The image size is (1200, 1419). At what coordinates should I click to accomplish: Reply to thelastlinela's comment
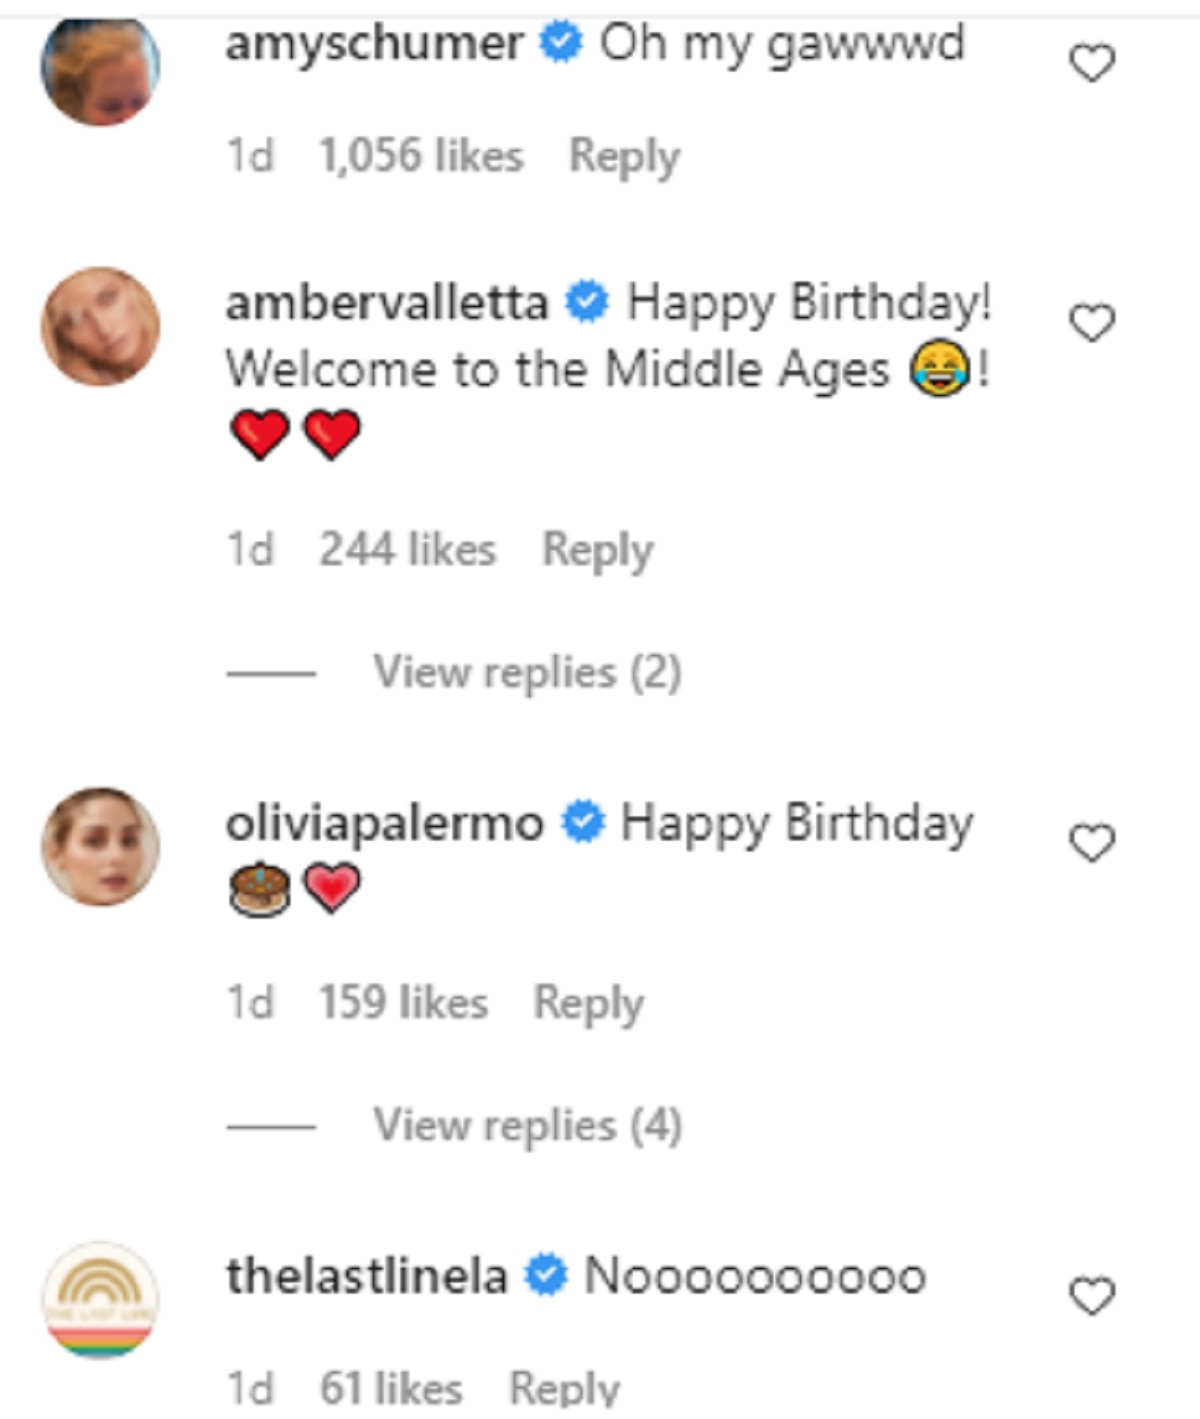(564, 1389)
